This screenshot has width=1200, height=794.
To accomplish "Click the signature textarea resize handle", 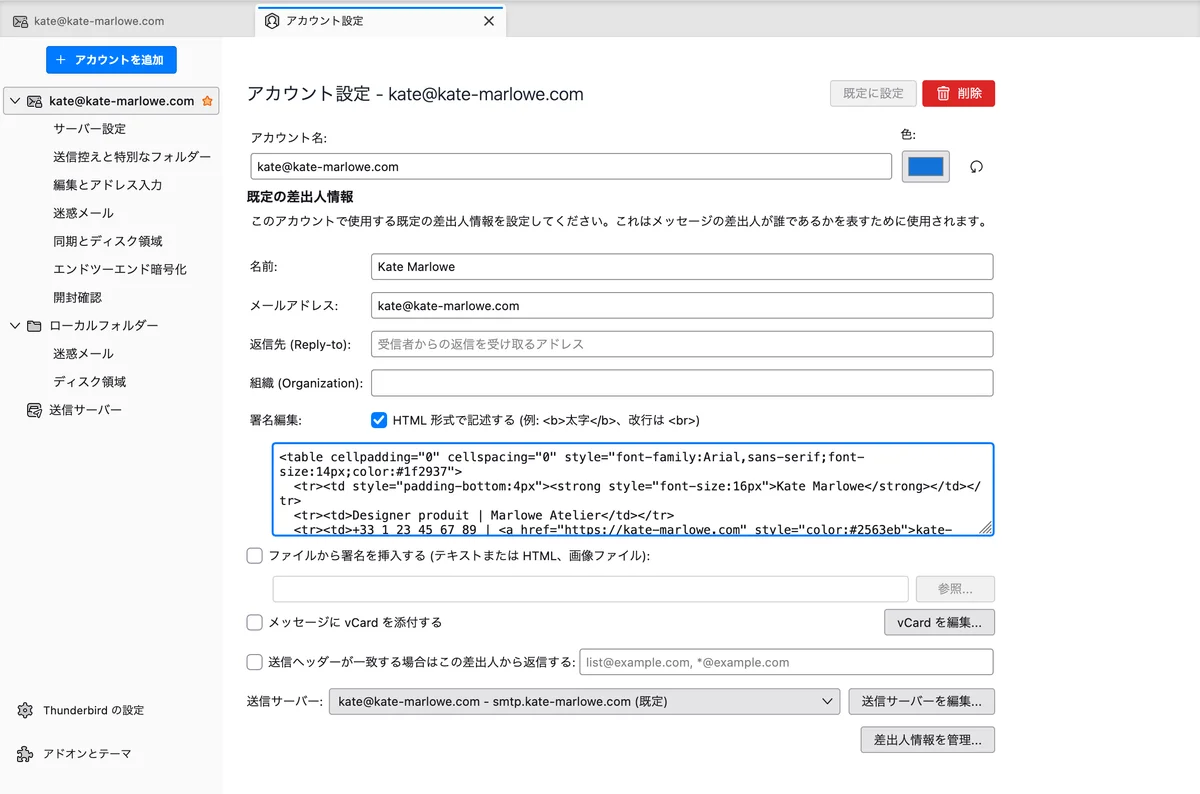I will [985, 528].
